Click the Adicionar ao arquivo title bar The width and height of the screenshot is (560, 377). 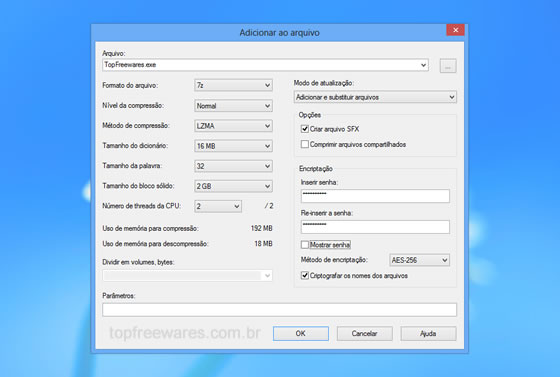[279, 33]
